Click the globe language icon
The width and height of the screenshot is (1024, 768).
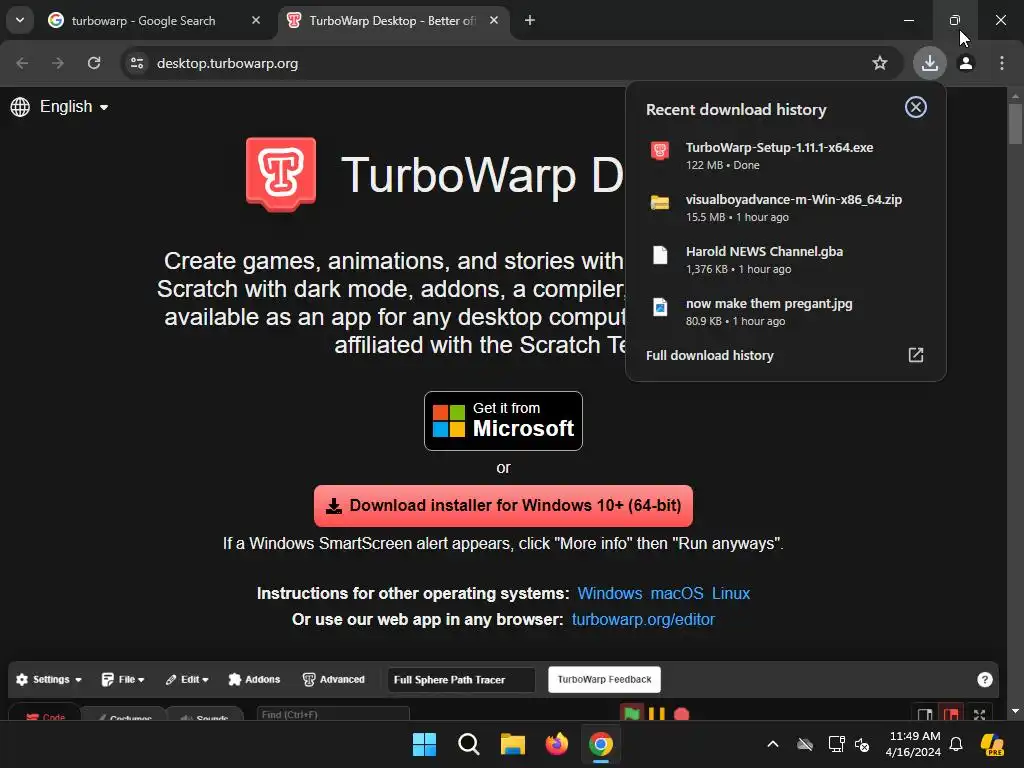pyautogui.click(x=20, y=106)
